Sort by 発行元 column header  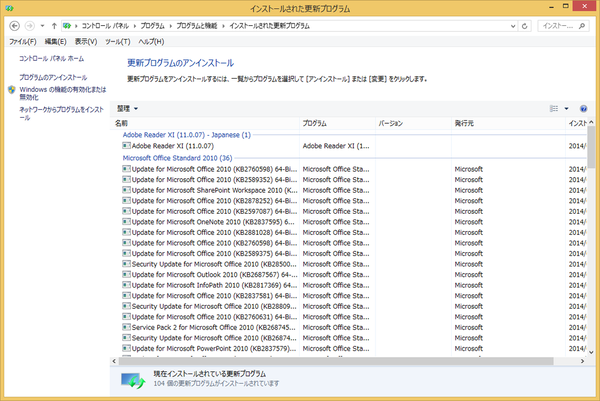tap(508, 123)
